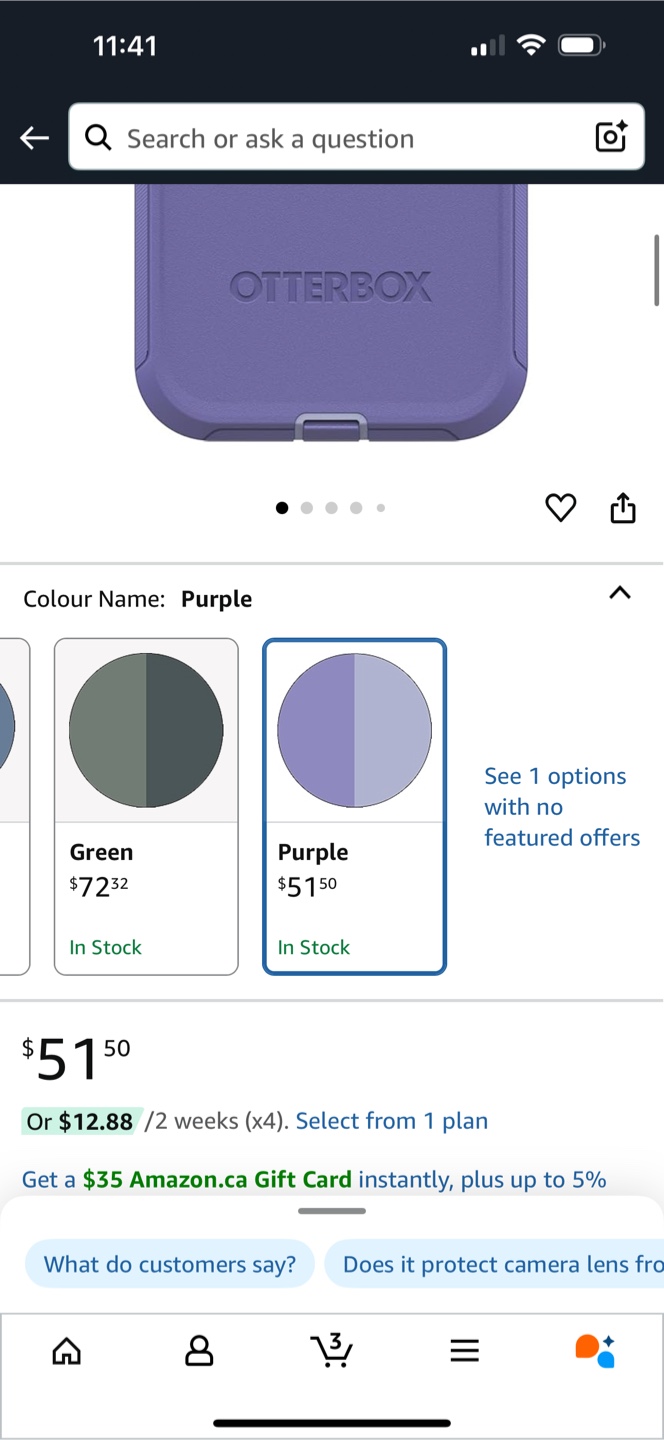664x1440 pixels.
Task: Open camera lens search icon
Action: tap(610, 137)
